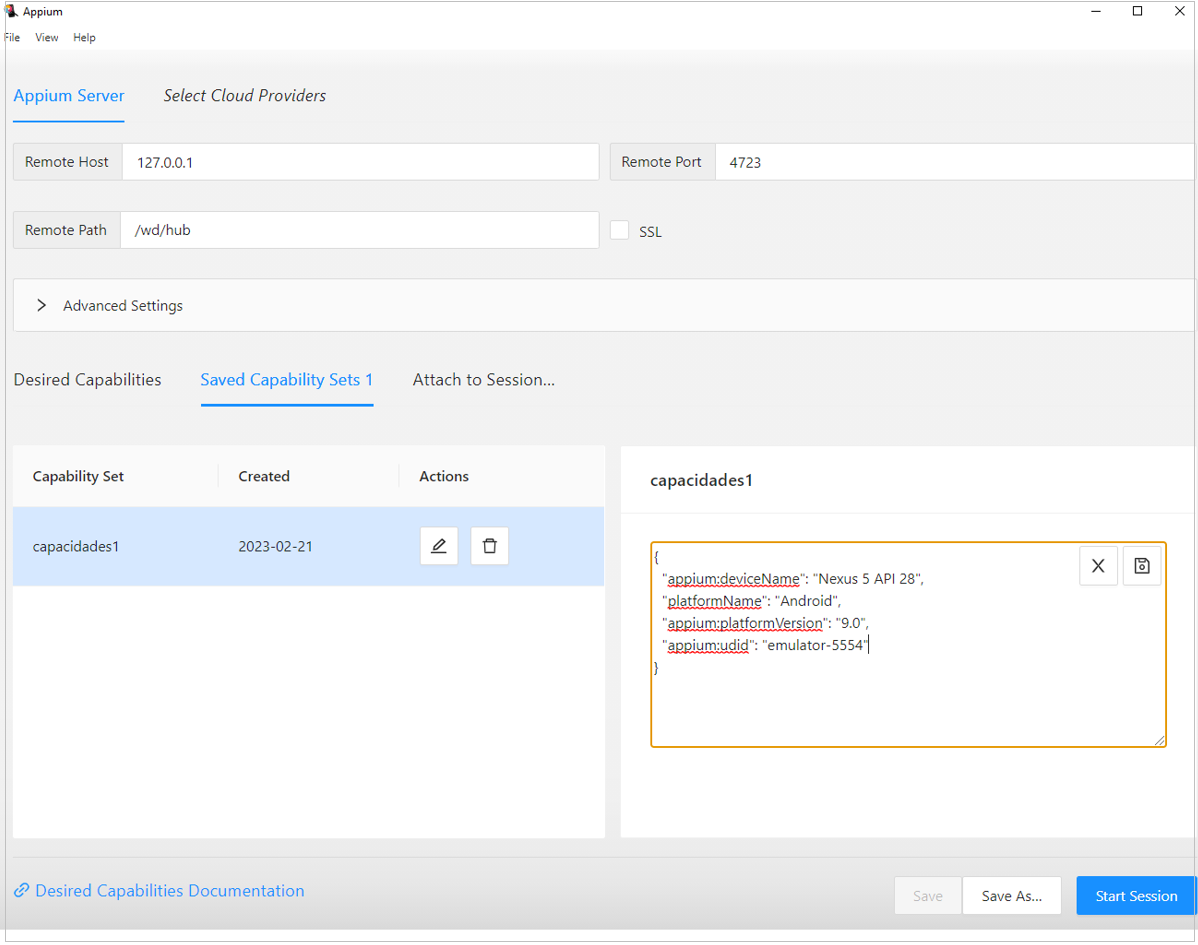Image resolution: width=1198 pixels, height=945 pixels.
Task: Switch to the Attach to Session tab
Action: click(x=483, y=380)
